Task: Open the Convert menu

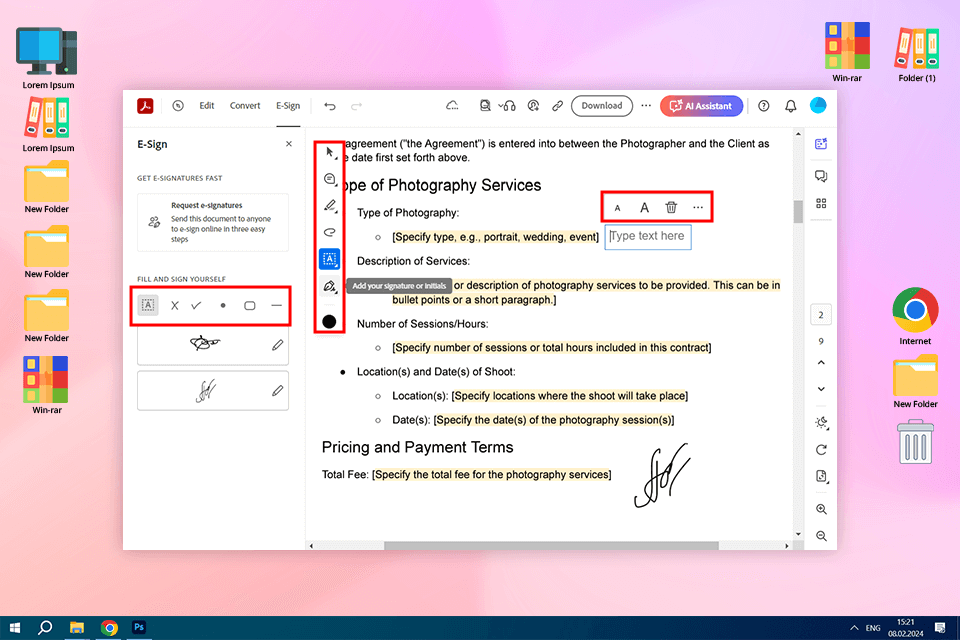Action: pos(245,106)
